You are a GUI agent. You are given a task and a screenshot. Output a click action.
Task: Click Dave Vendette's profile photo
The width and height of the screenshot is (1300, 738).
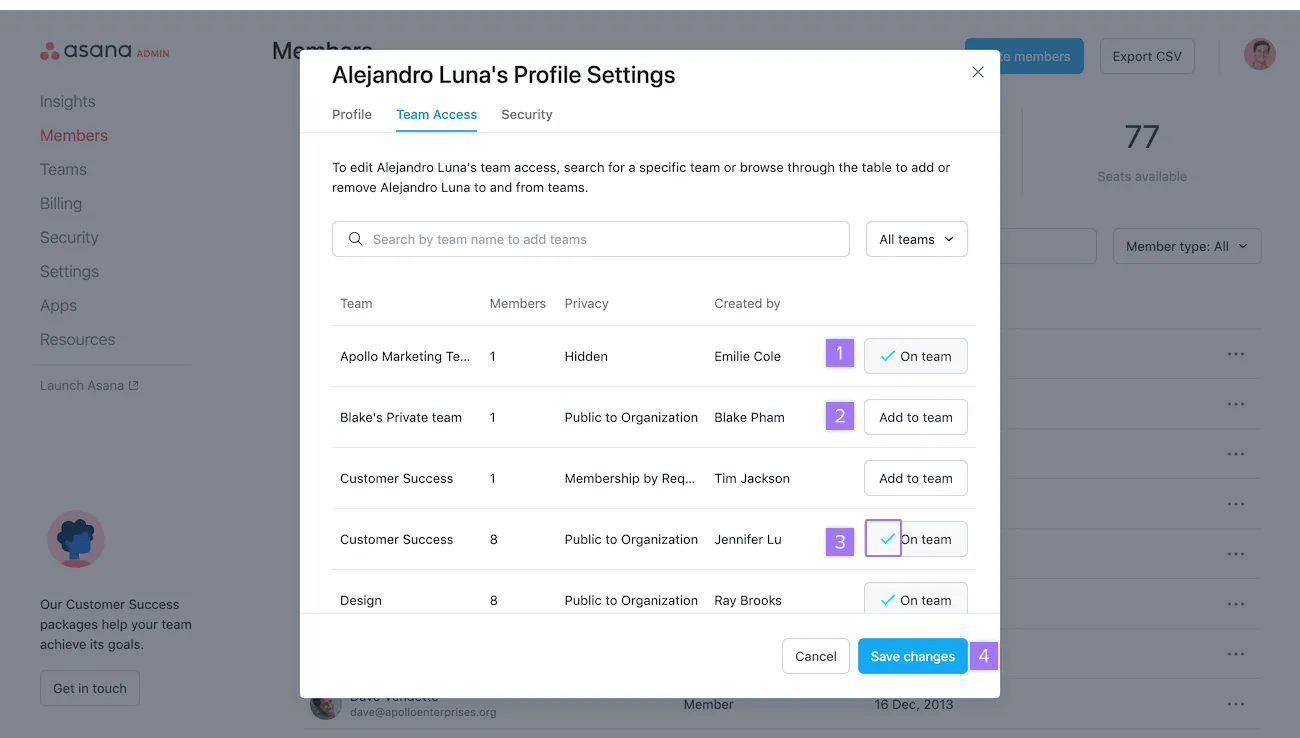pos(326,704)
